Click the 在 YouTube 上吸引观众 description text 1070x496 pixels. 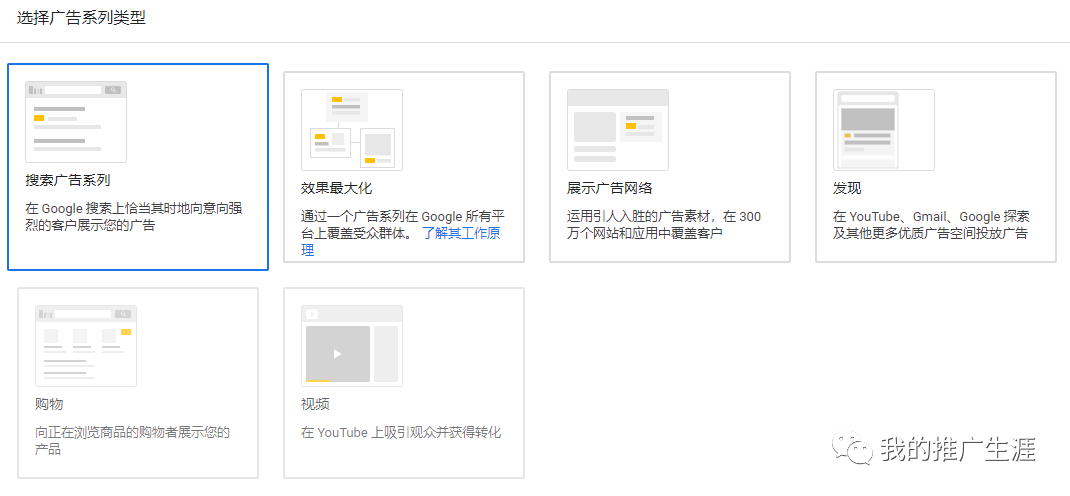[x=401, y=433]
